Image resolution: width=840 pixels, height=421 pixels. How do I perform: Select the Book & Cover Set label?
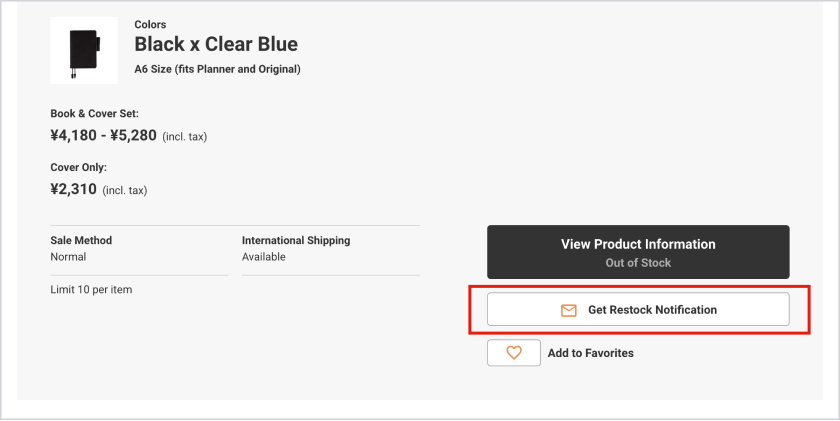[x=94, y=114]
